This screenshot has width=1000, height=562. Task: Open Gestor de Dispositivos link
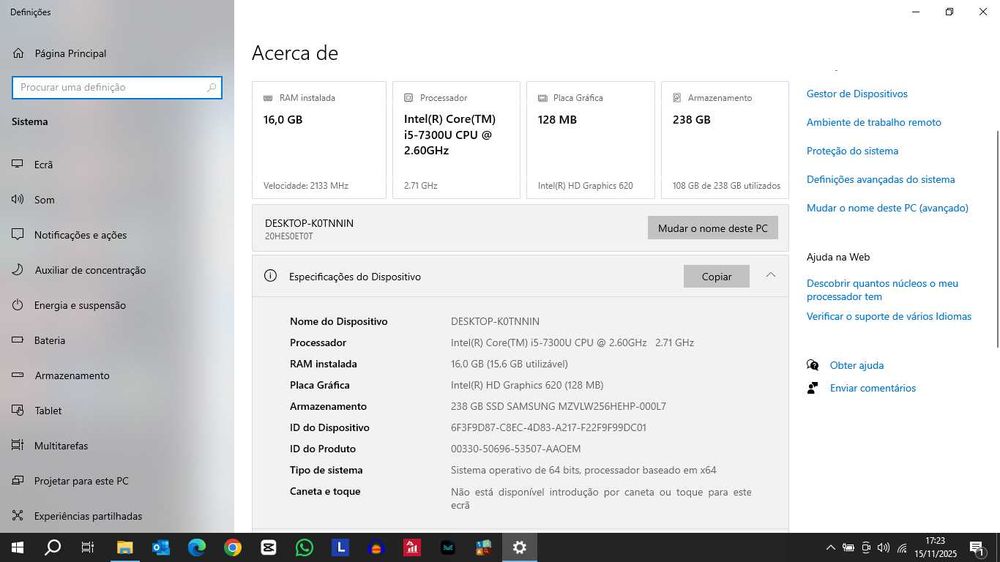857,94
